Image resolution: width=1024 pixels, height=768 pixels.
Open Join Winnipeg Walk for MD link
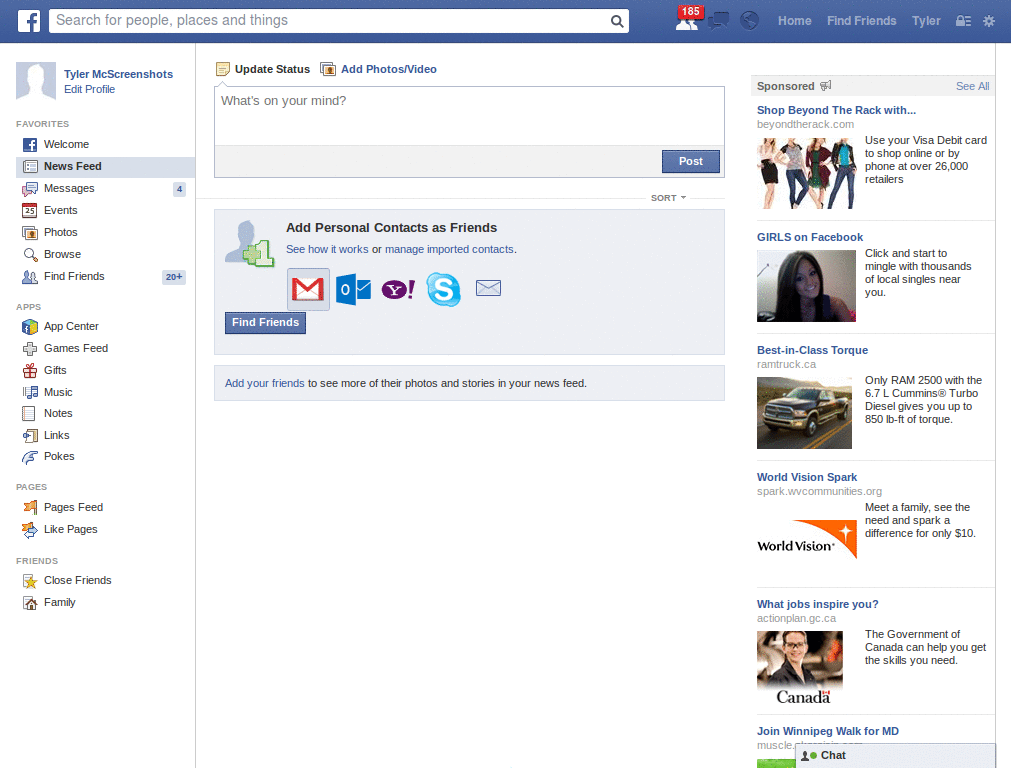coord(827,731)
